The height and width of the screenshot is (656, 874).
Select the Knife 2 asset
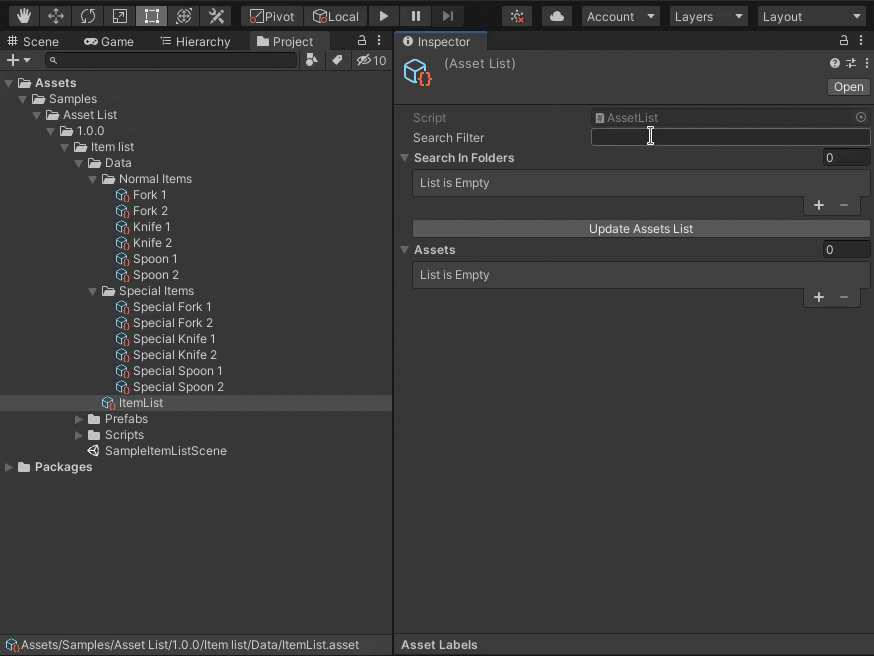[144, 243]
